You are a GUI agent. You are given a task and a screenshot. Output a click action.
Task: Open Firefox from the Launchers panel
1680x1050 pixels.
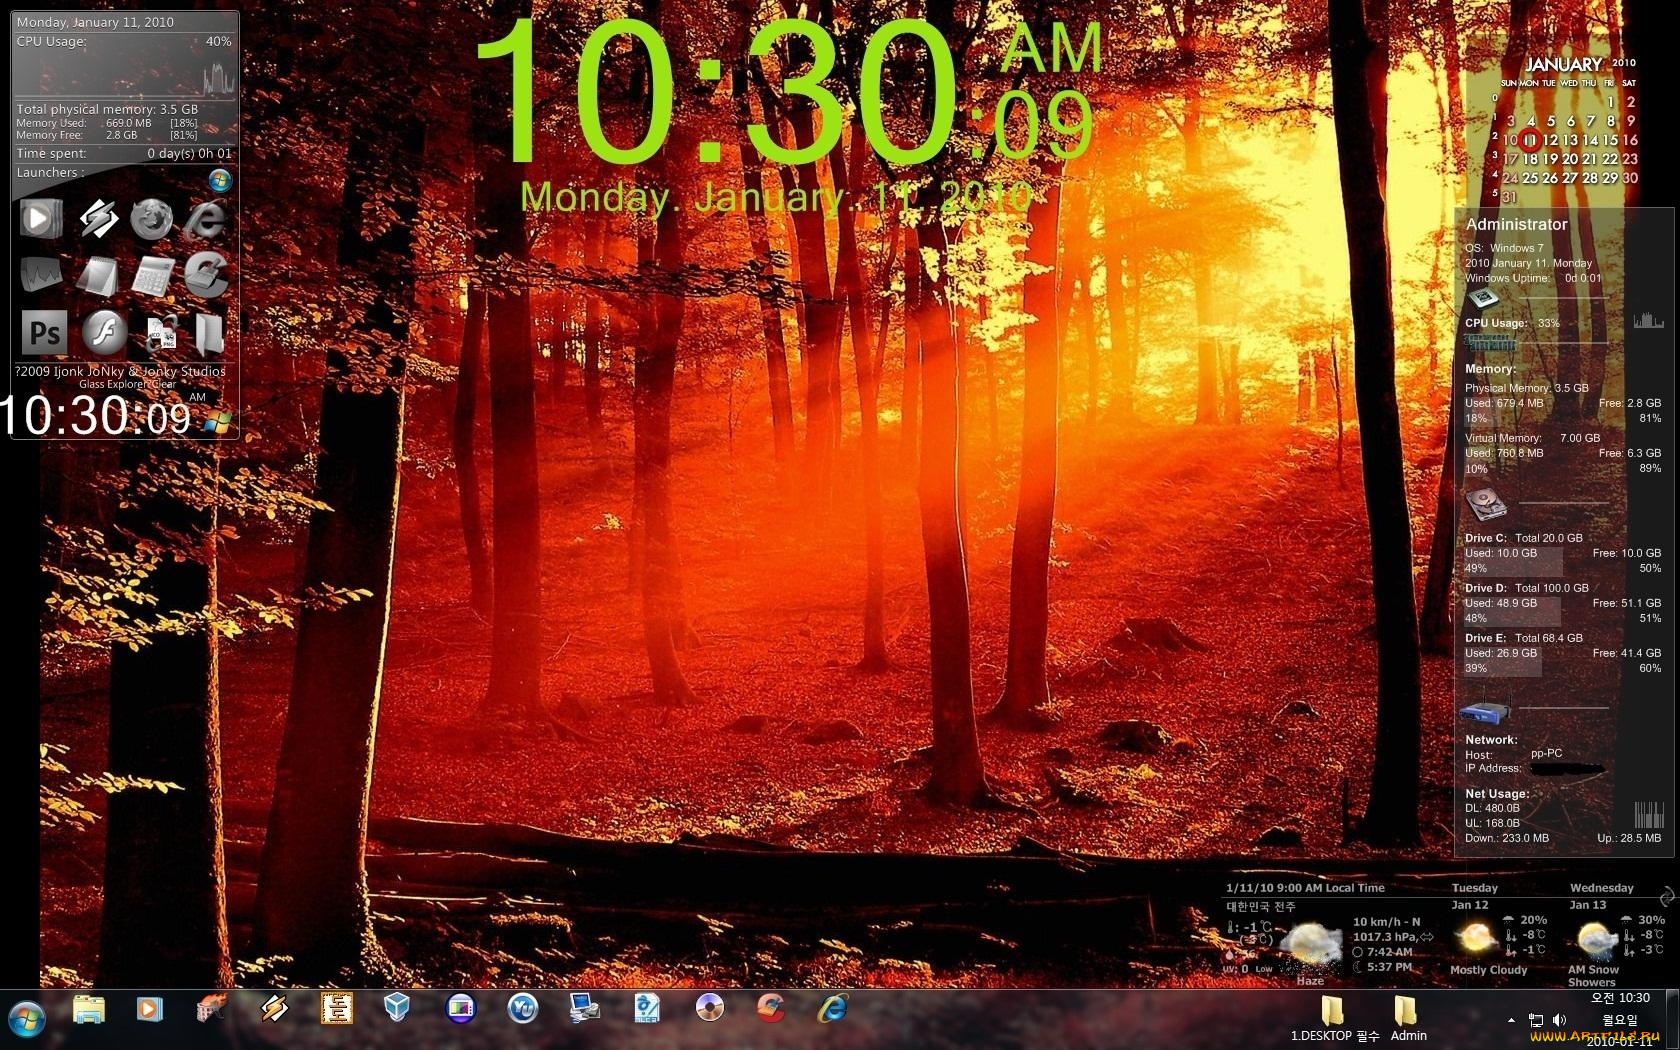click(152, 218)
